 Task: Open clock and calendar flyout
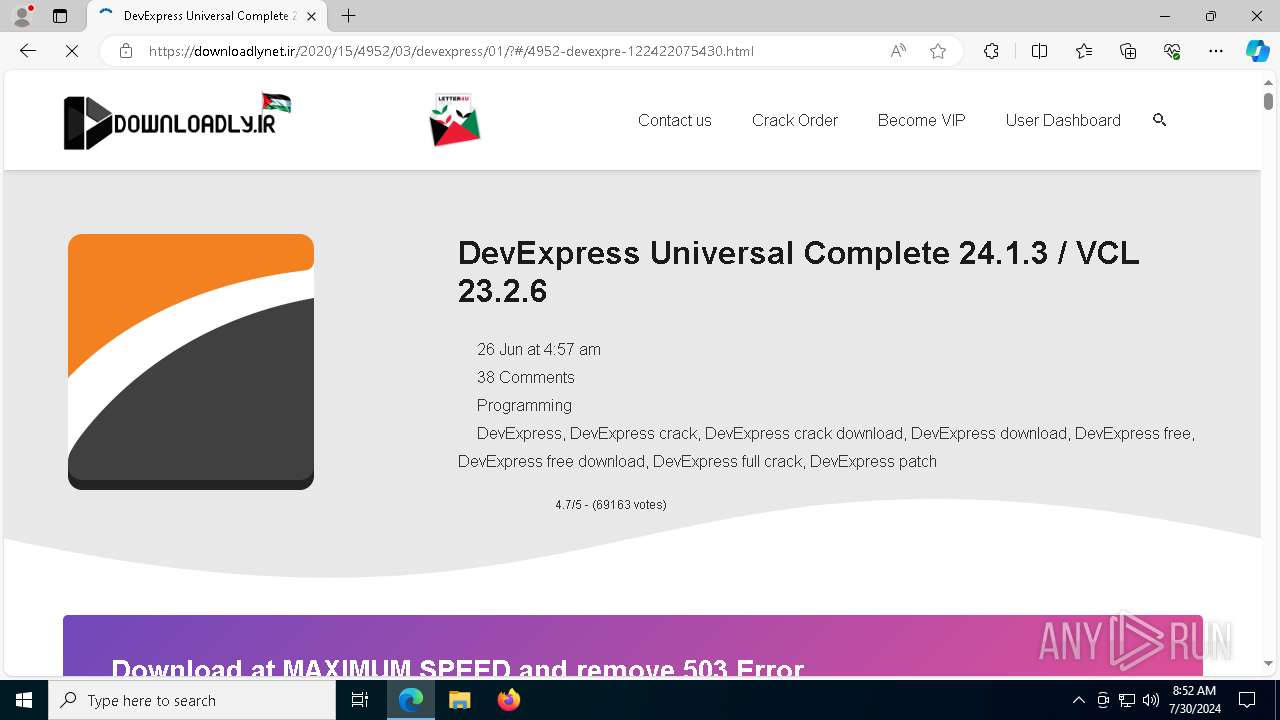[1194, 700]
